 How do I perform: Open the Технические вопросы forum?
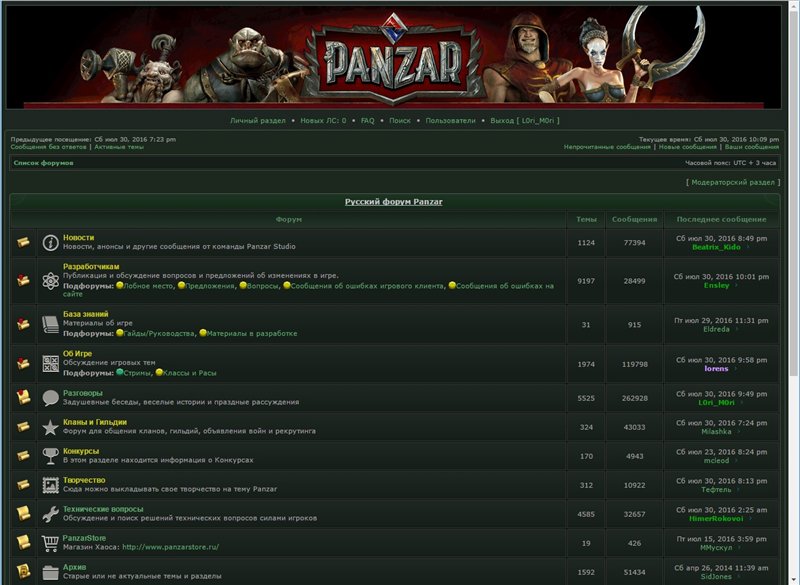[103, 510]
